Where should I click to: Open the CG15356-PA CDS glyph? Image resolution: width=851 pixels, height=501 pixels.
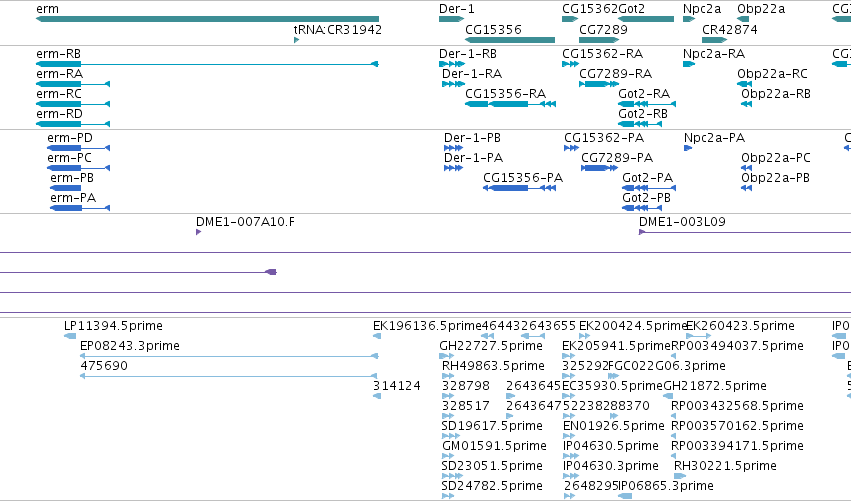coord(519,188)
